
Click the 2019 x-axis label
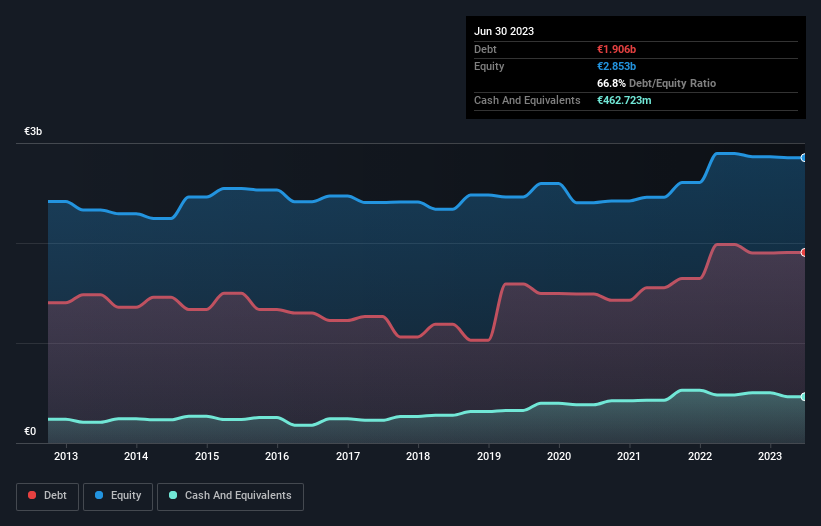point(489,457)
